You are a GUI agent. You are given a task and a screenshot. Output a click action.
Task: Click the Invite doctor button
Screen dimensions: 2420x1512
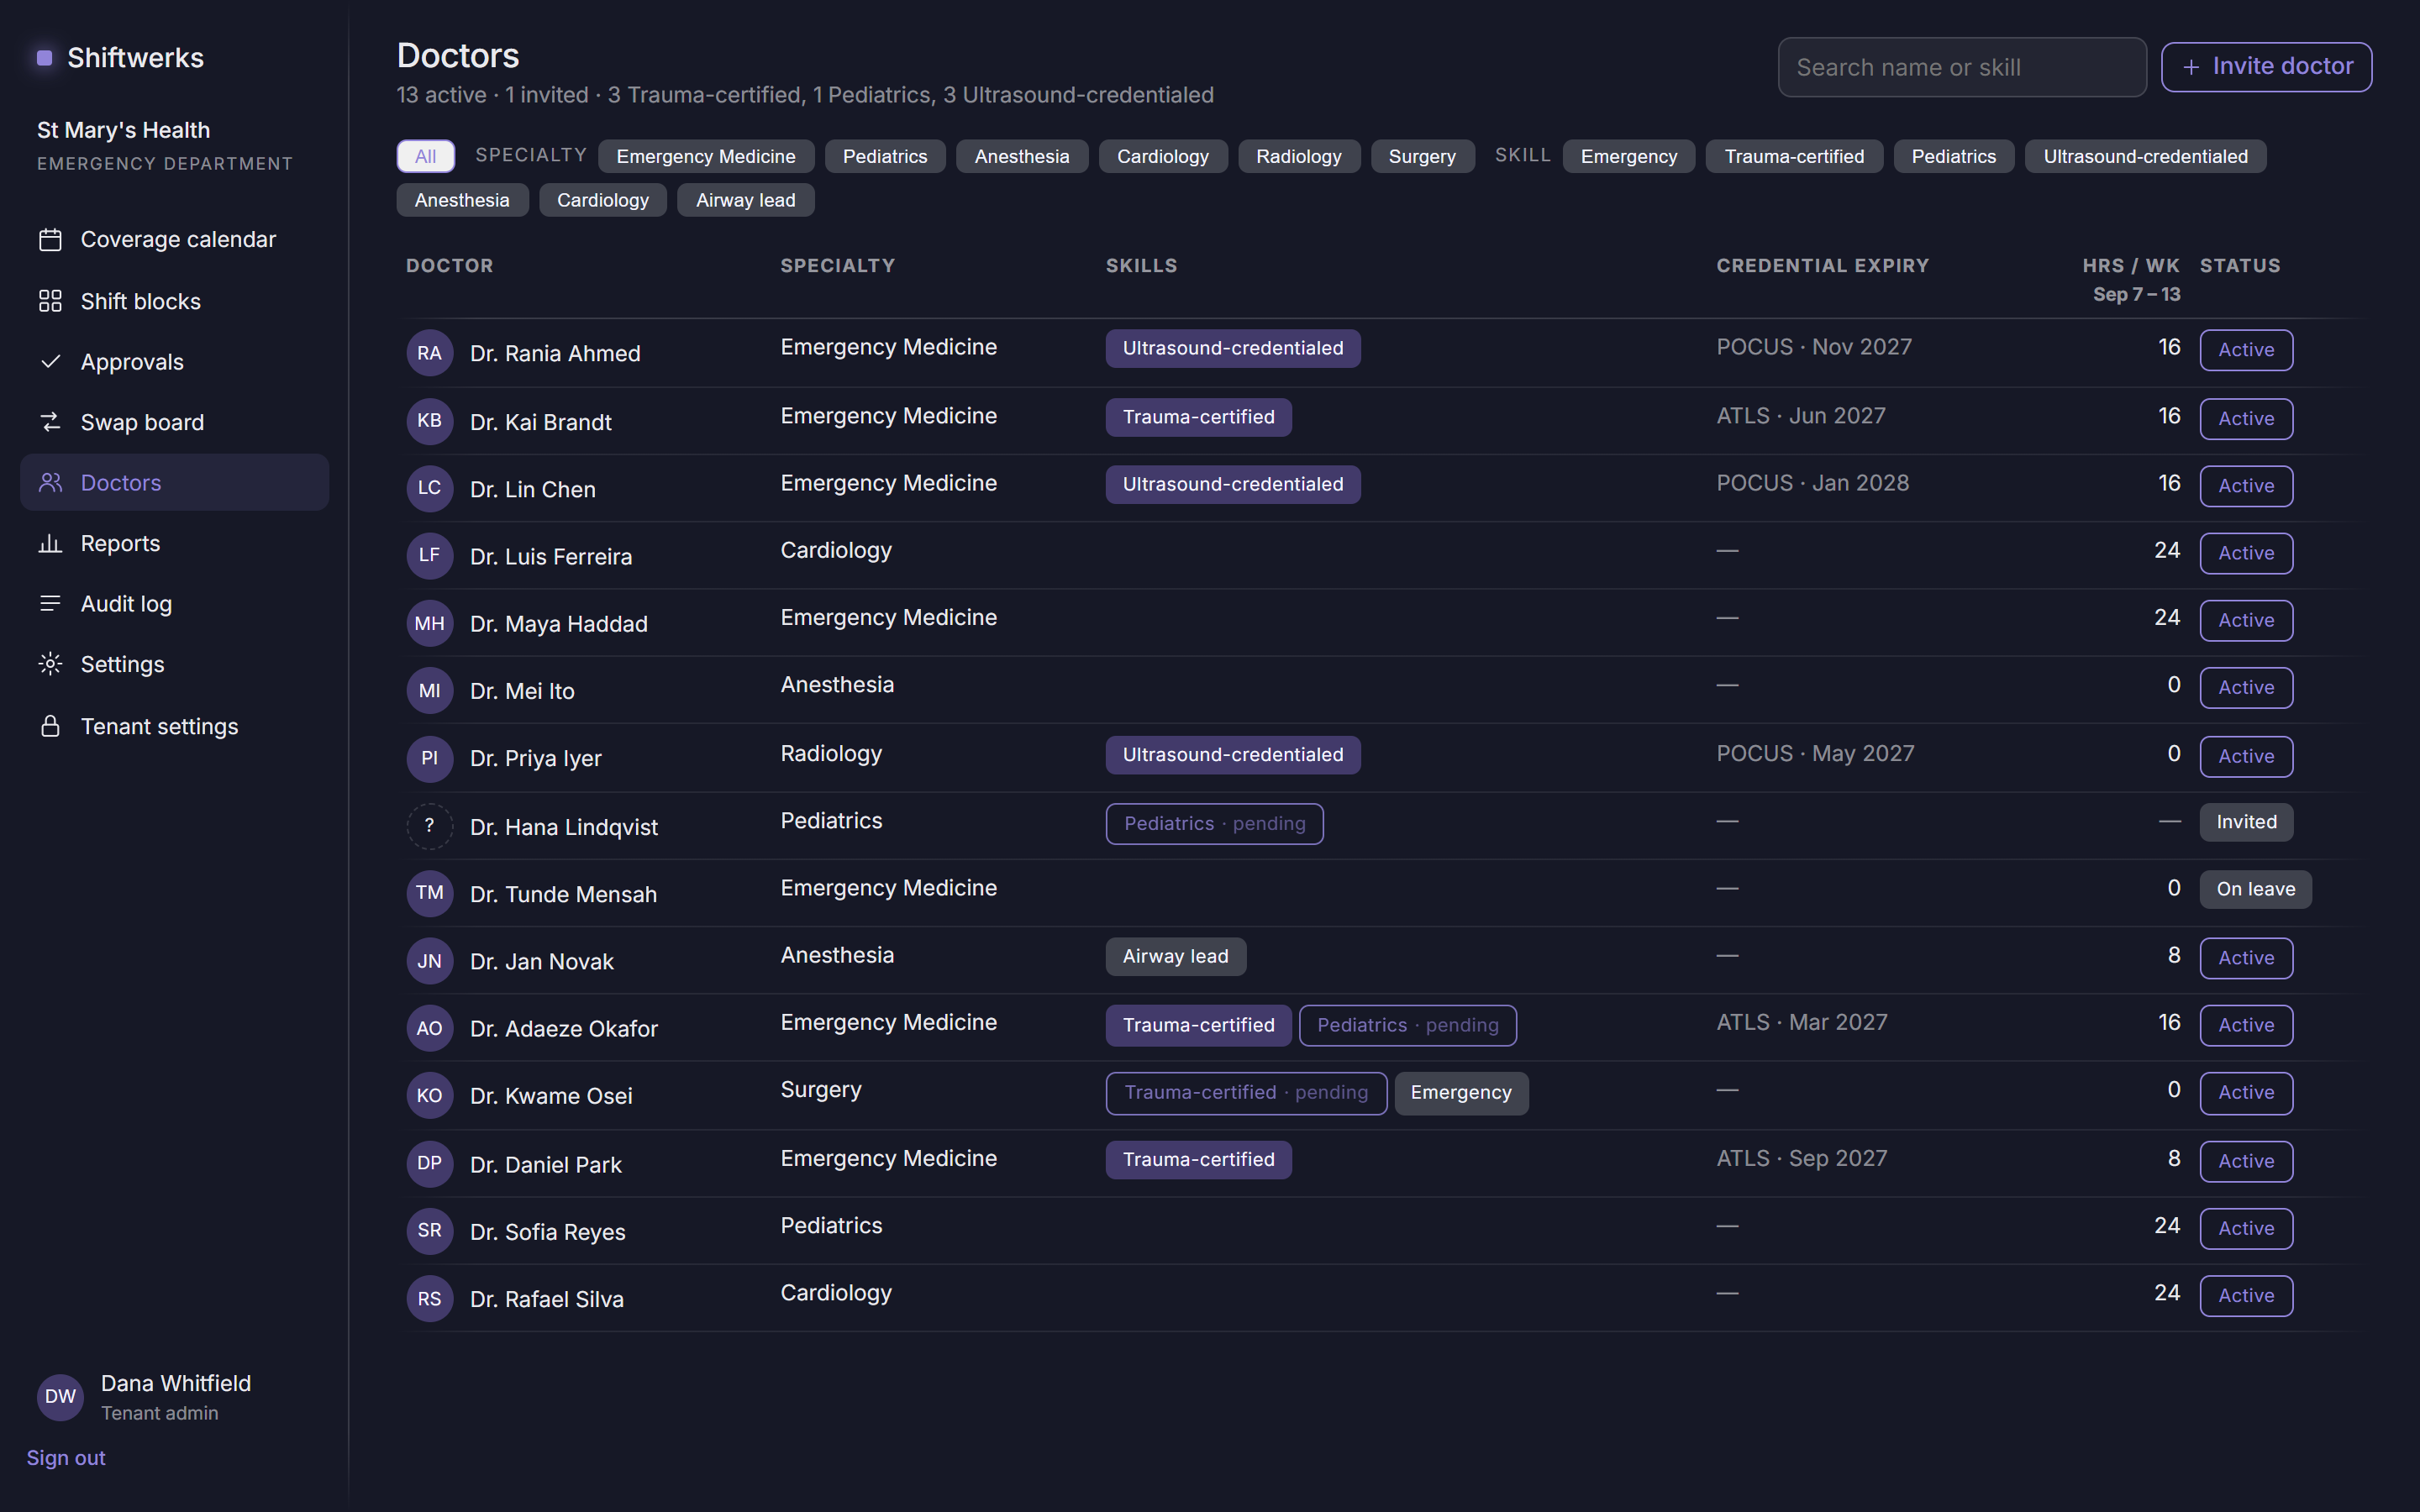pos(2266,67)
